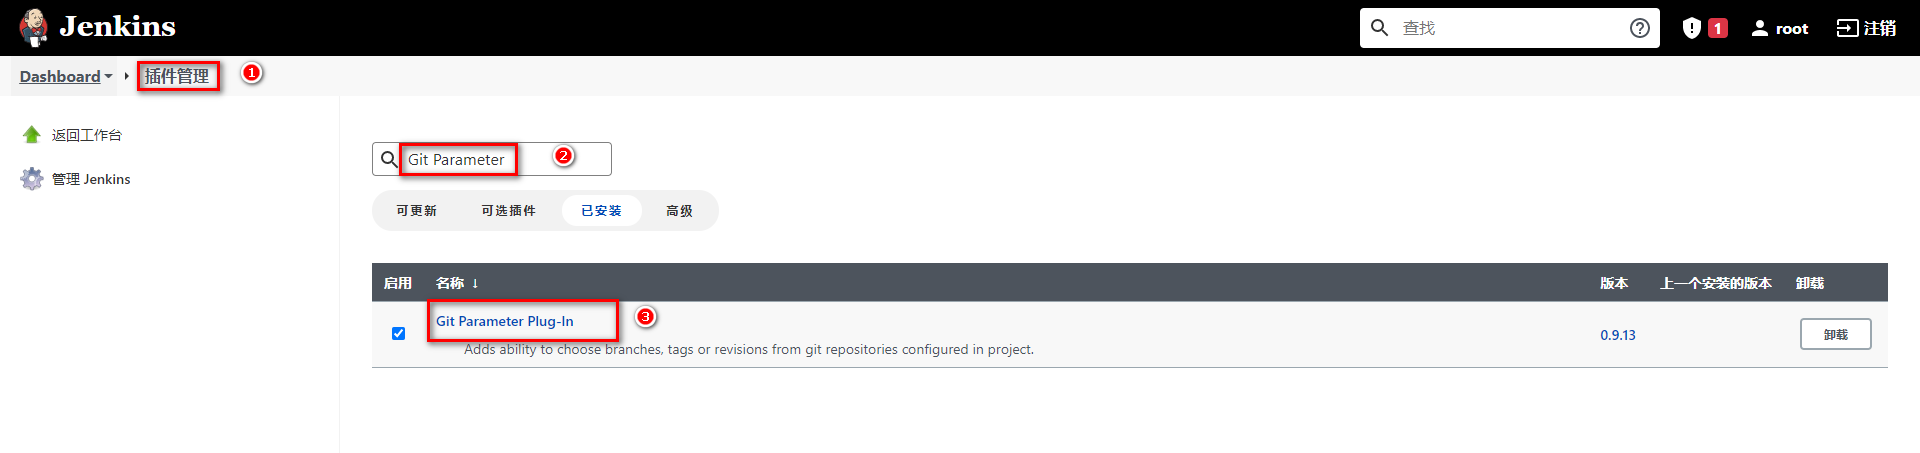
Task: Click the version 0.9.13 link
Action: tap(1617, 335)
